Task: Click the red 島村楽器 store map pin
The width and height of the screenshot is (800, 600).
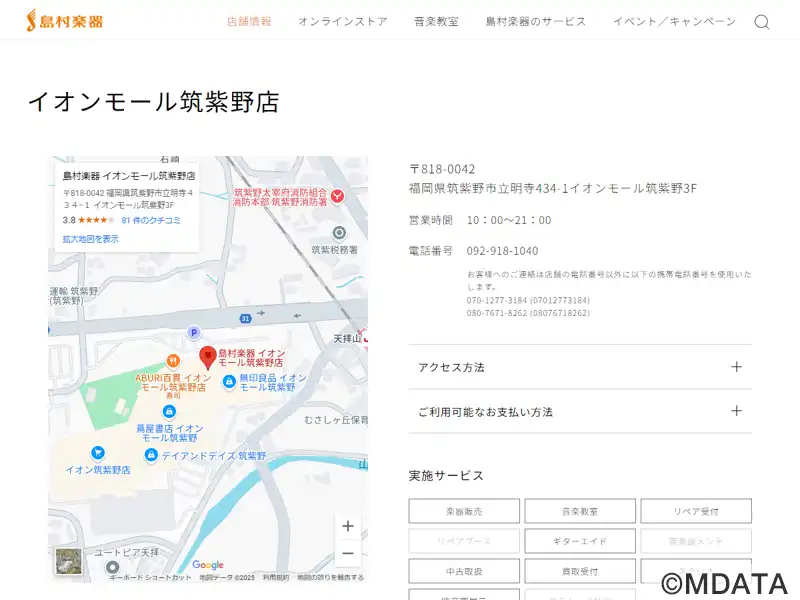Action: click(208, 357)
